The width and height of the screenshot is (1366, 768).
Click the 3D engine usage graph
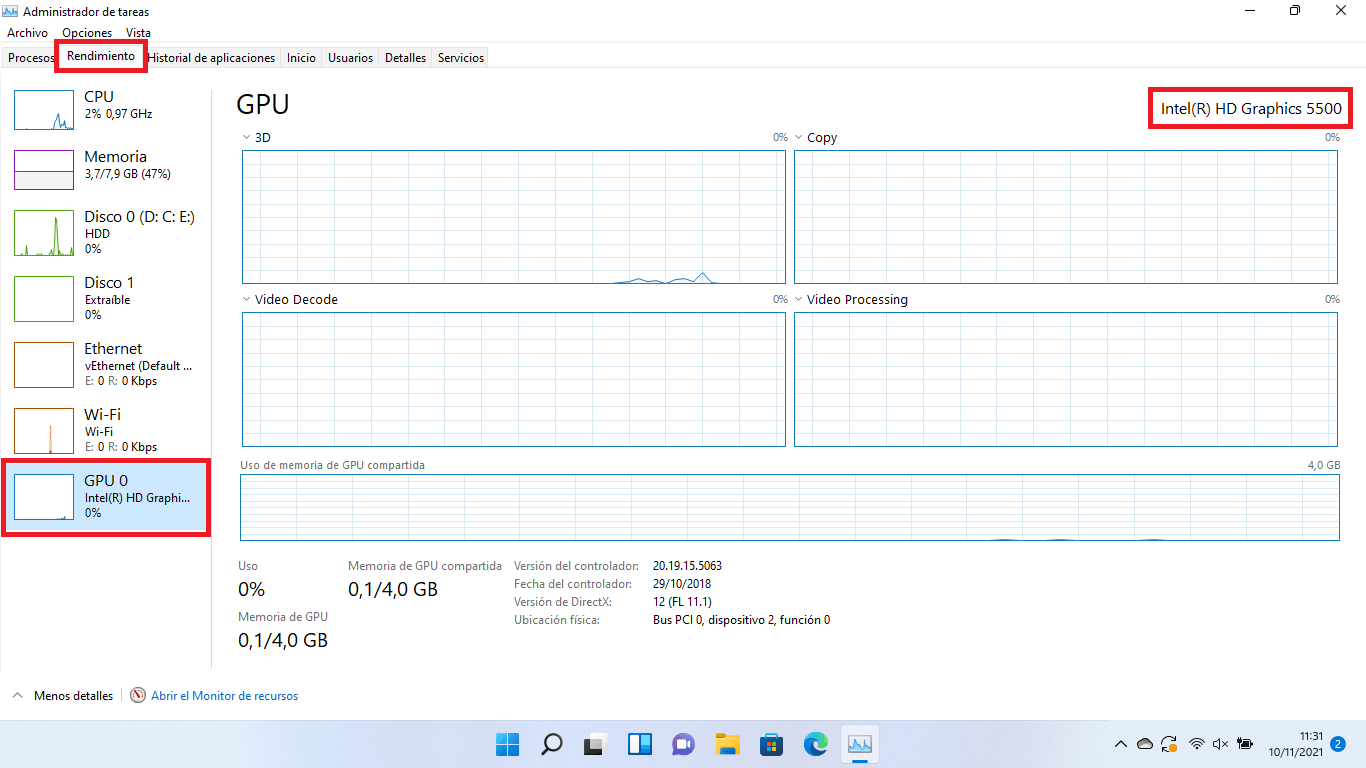[x=514, y=217]
